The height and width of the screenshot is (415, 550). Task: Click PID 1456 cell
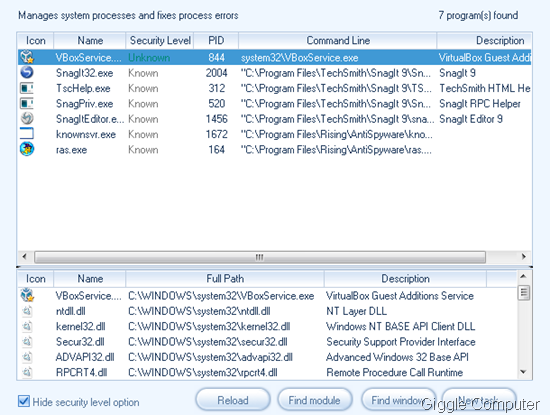(x=216, y=119)
